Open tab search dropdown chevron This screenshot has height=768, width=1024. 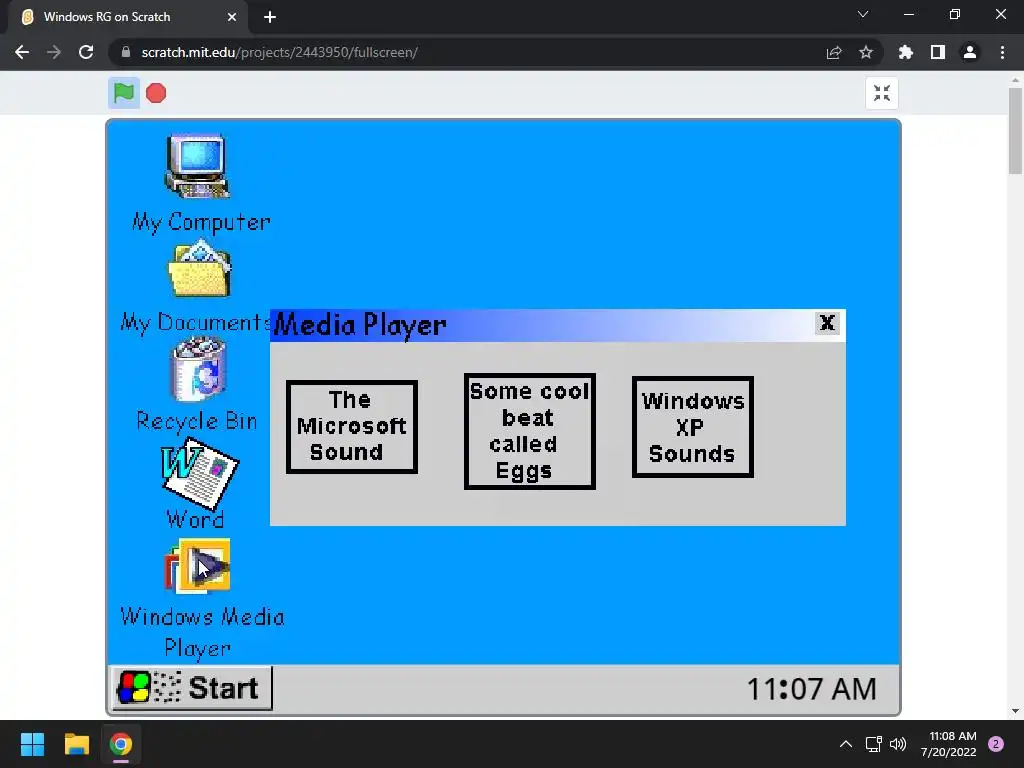click(863, 14)
